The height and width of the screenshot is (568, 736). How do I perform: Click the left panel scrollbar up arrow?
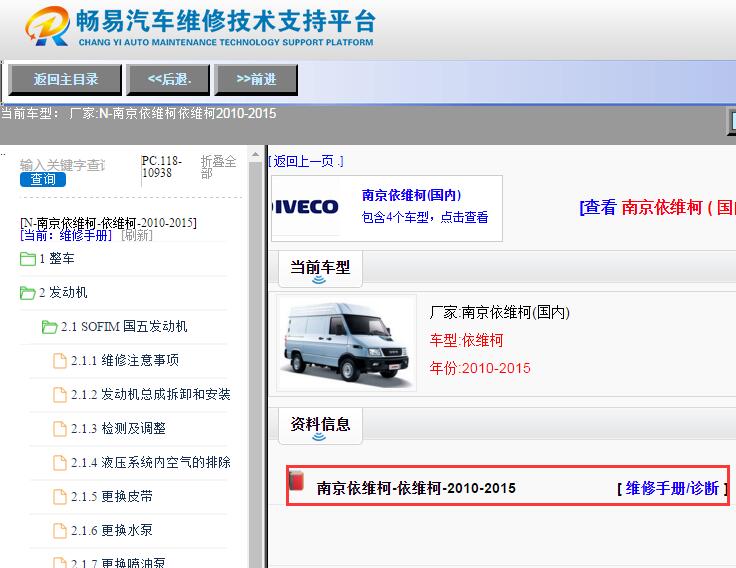[x=255, y=154]
